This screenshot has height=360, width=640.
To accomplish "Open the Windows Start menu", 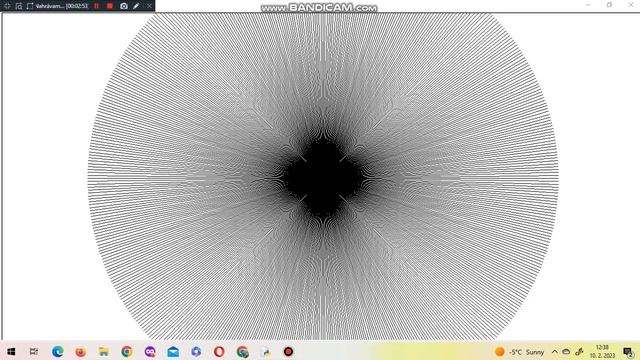I will click(11, 351).
